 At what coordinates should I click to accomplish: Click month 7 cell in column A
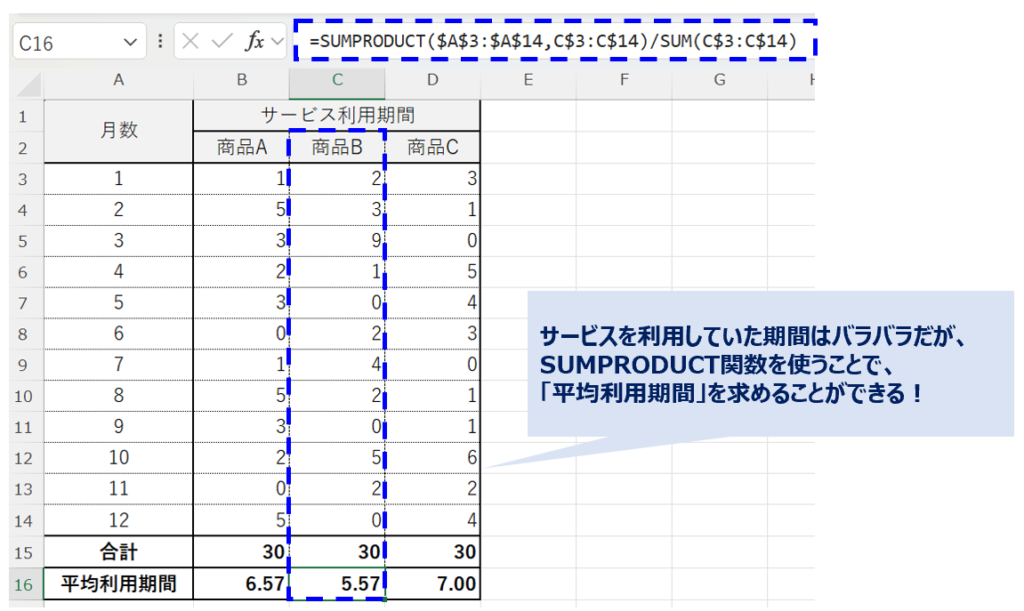pyautogui.click(x=118, y=365)
